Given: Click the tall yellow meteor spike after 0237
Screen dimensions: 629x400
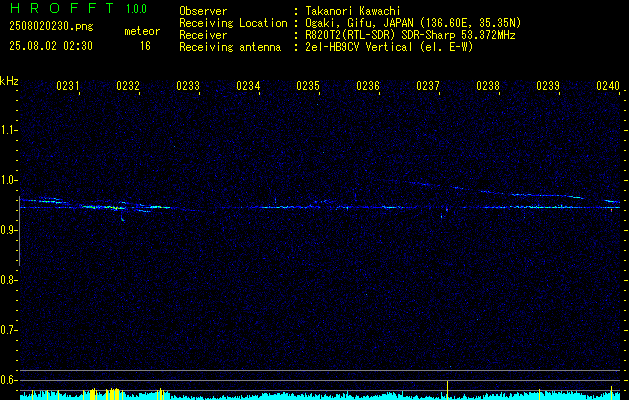Looking at the screenshot, I should tap(447, 390).
